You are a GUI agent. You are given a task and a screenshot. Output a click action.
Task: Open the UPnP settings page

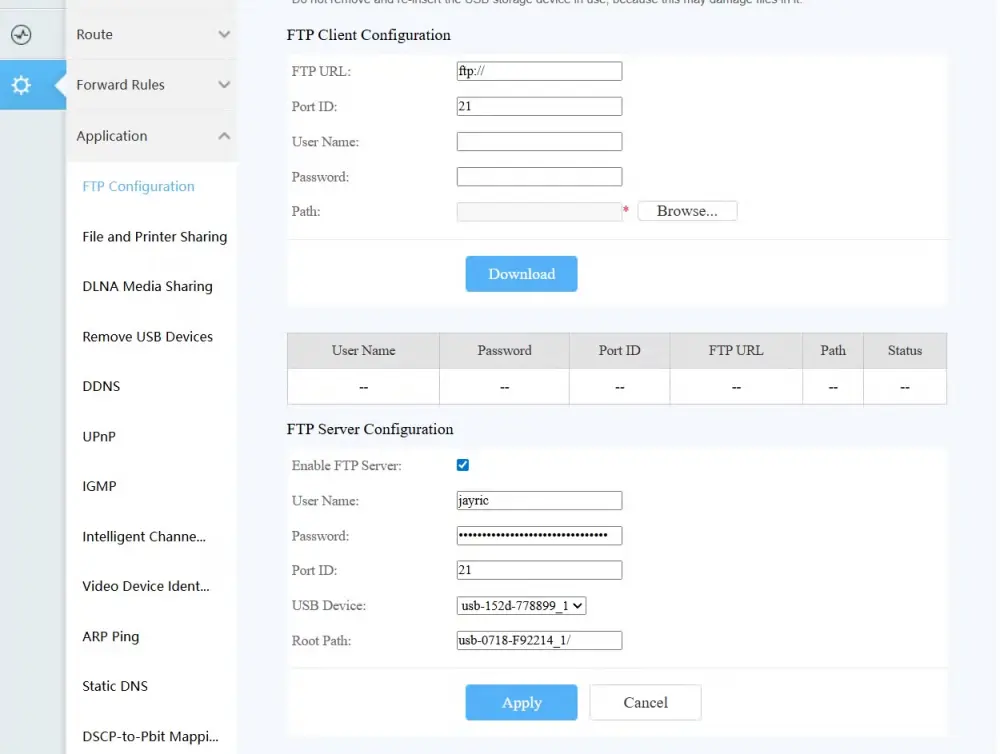point(99,437)
